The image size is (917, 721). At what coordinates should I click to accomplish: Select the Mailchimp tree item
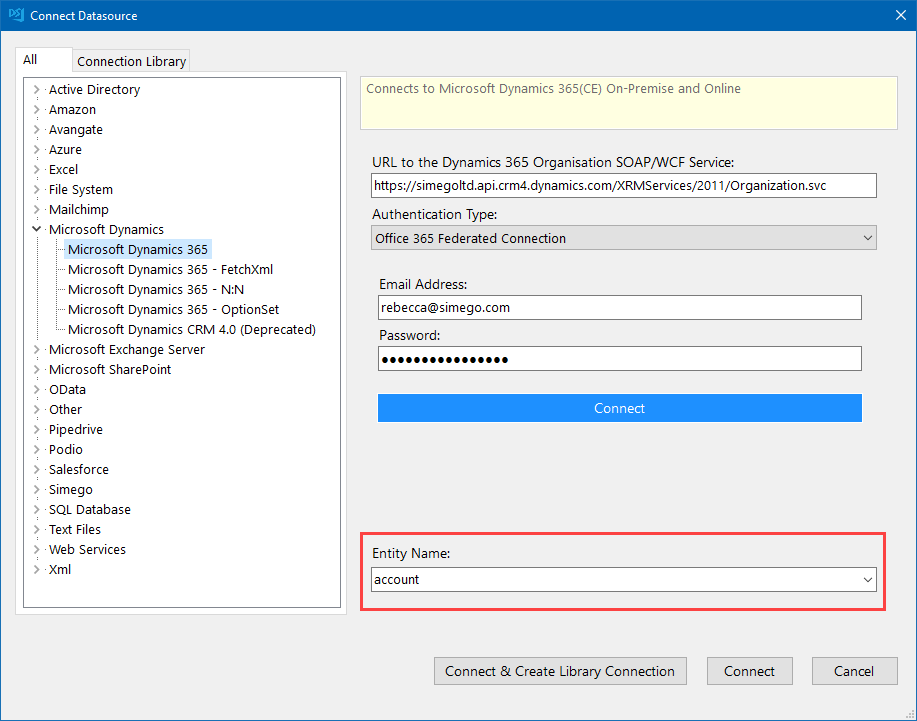point(78,209)
